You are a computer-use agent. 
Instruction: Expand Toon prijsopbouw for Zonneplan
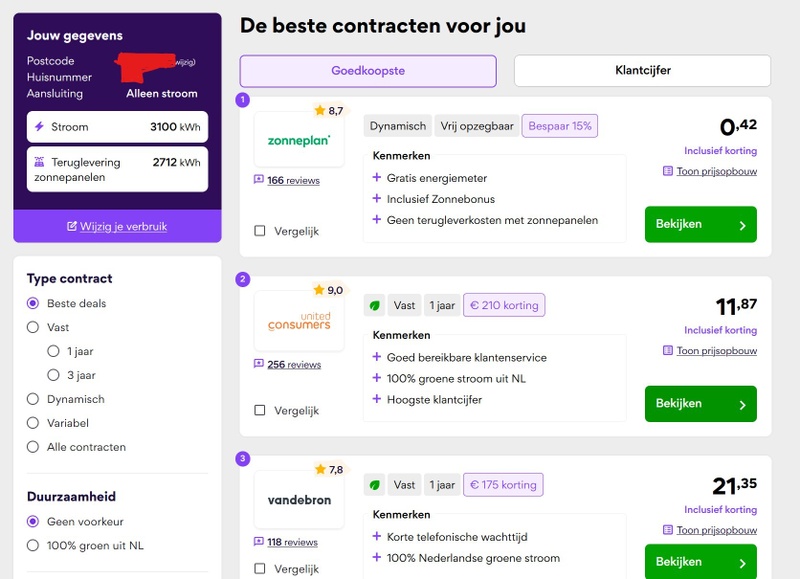716,171
